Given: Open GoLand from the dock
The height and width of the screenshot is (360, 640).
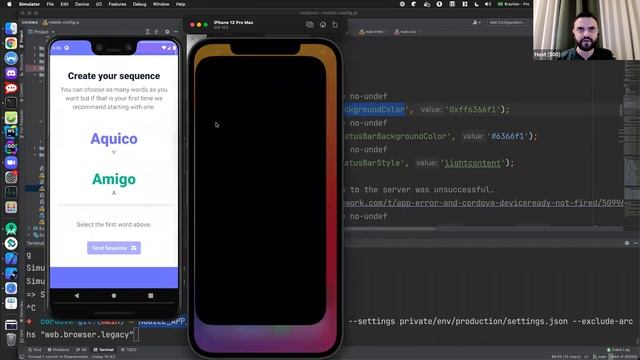Looking at the screenshot, I should [11, 147].
